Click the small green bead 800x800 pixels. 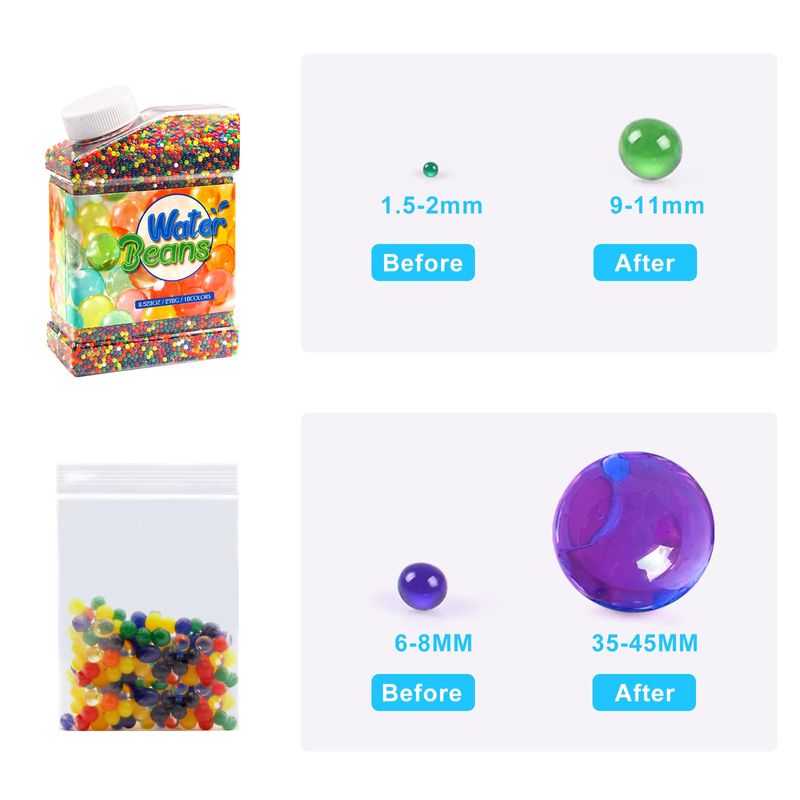pos(431,169)
